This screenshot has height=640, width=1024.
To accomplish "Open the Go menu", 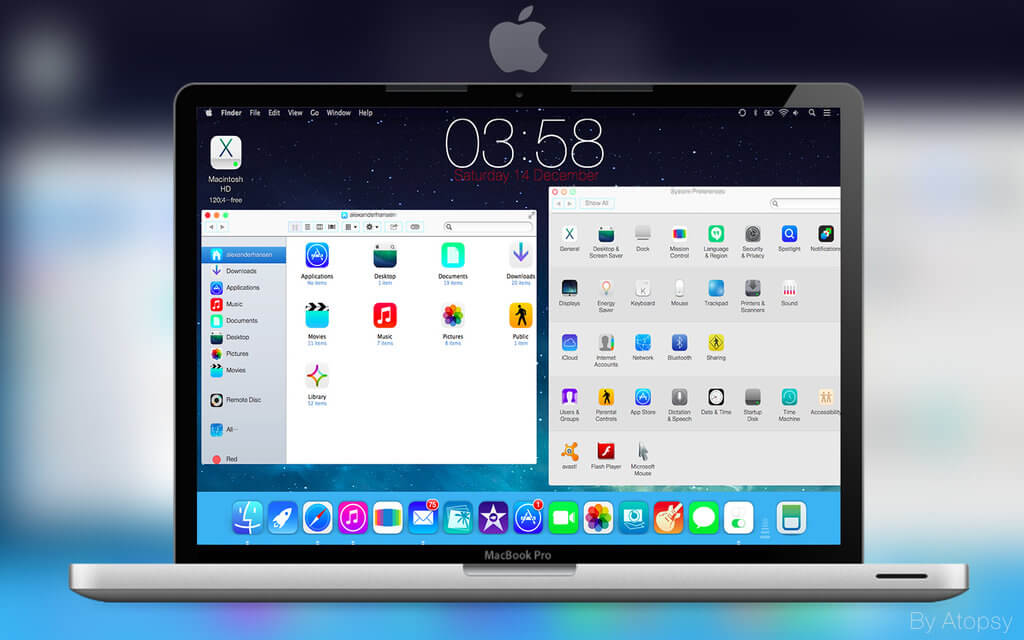I will 315,113.
